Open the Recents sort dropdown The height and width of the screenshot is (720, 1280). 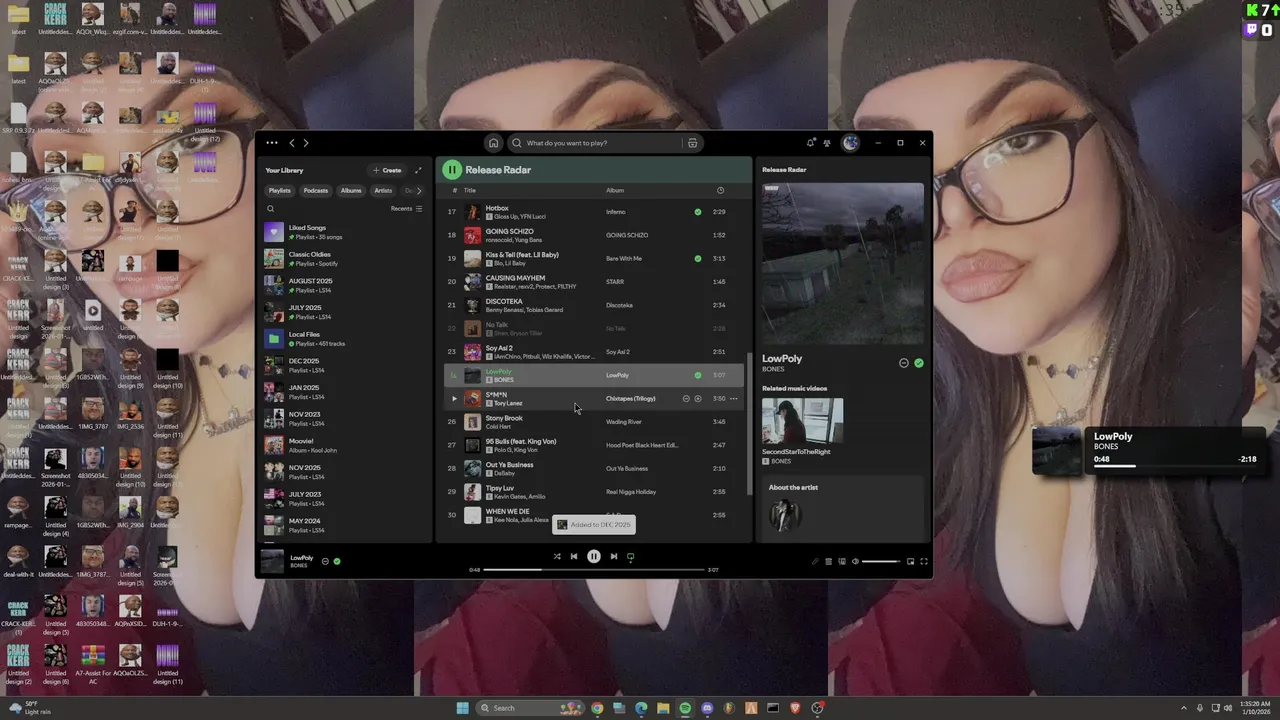pos(406,209)
